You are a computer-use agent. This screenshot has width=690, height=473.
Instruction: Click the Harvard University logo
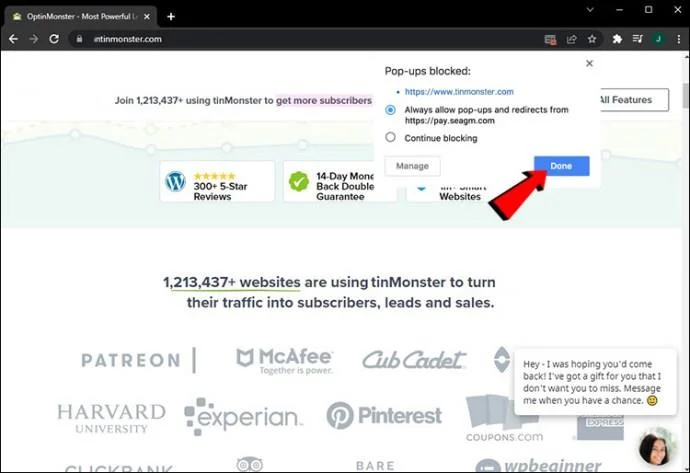[111, 418]
